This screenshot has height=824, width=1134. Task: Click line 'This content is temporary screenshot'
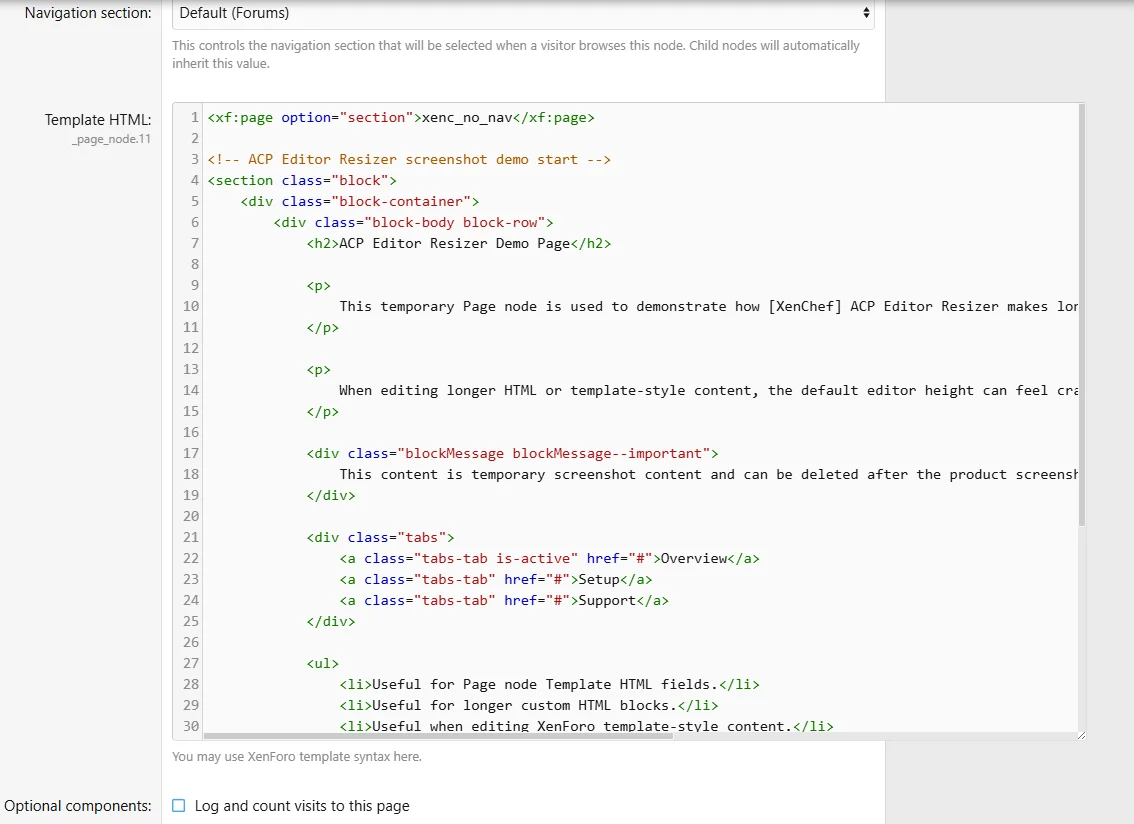(x=708, y=474)
